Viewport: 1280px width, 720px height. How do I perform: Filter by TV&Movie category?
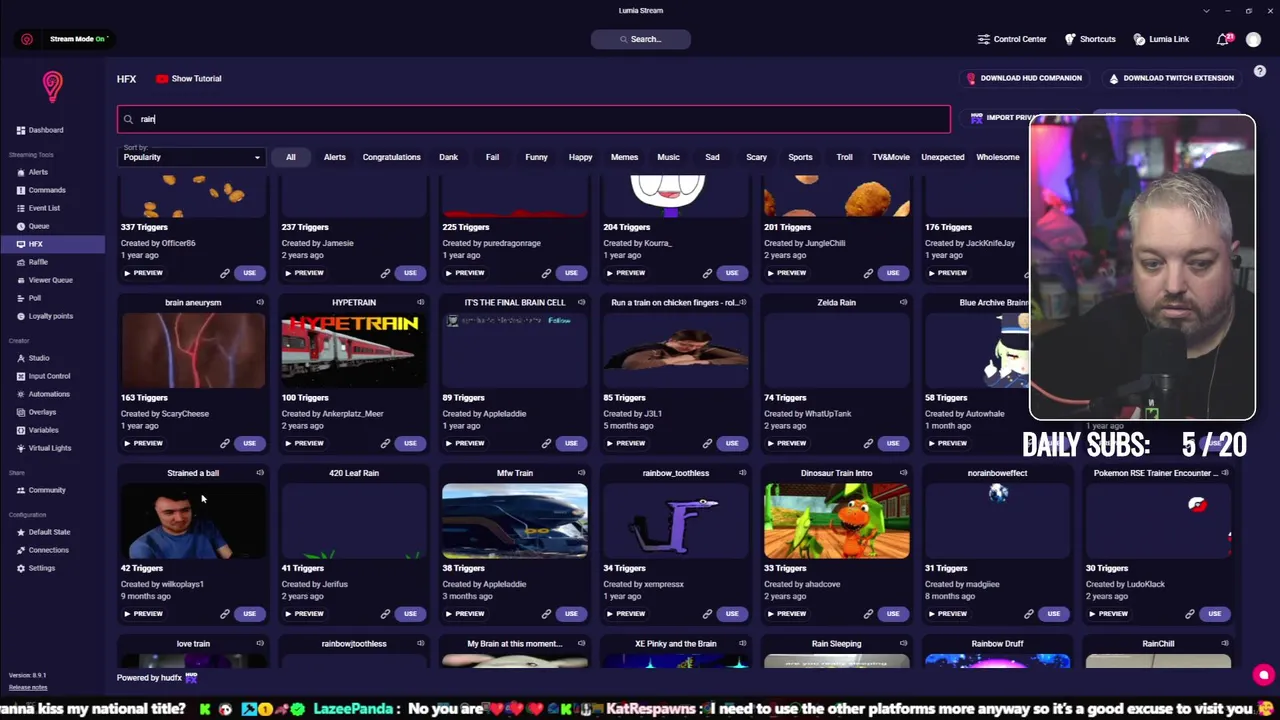pyautogui.click(x=890, y=157)
